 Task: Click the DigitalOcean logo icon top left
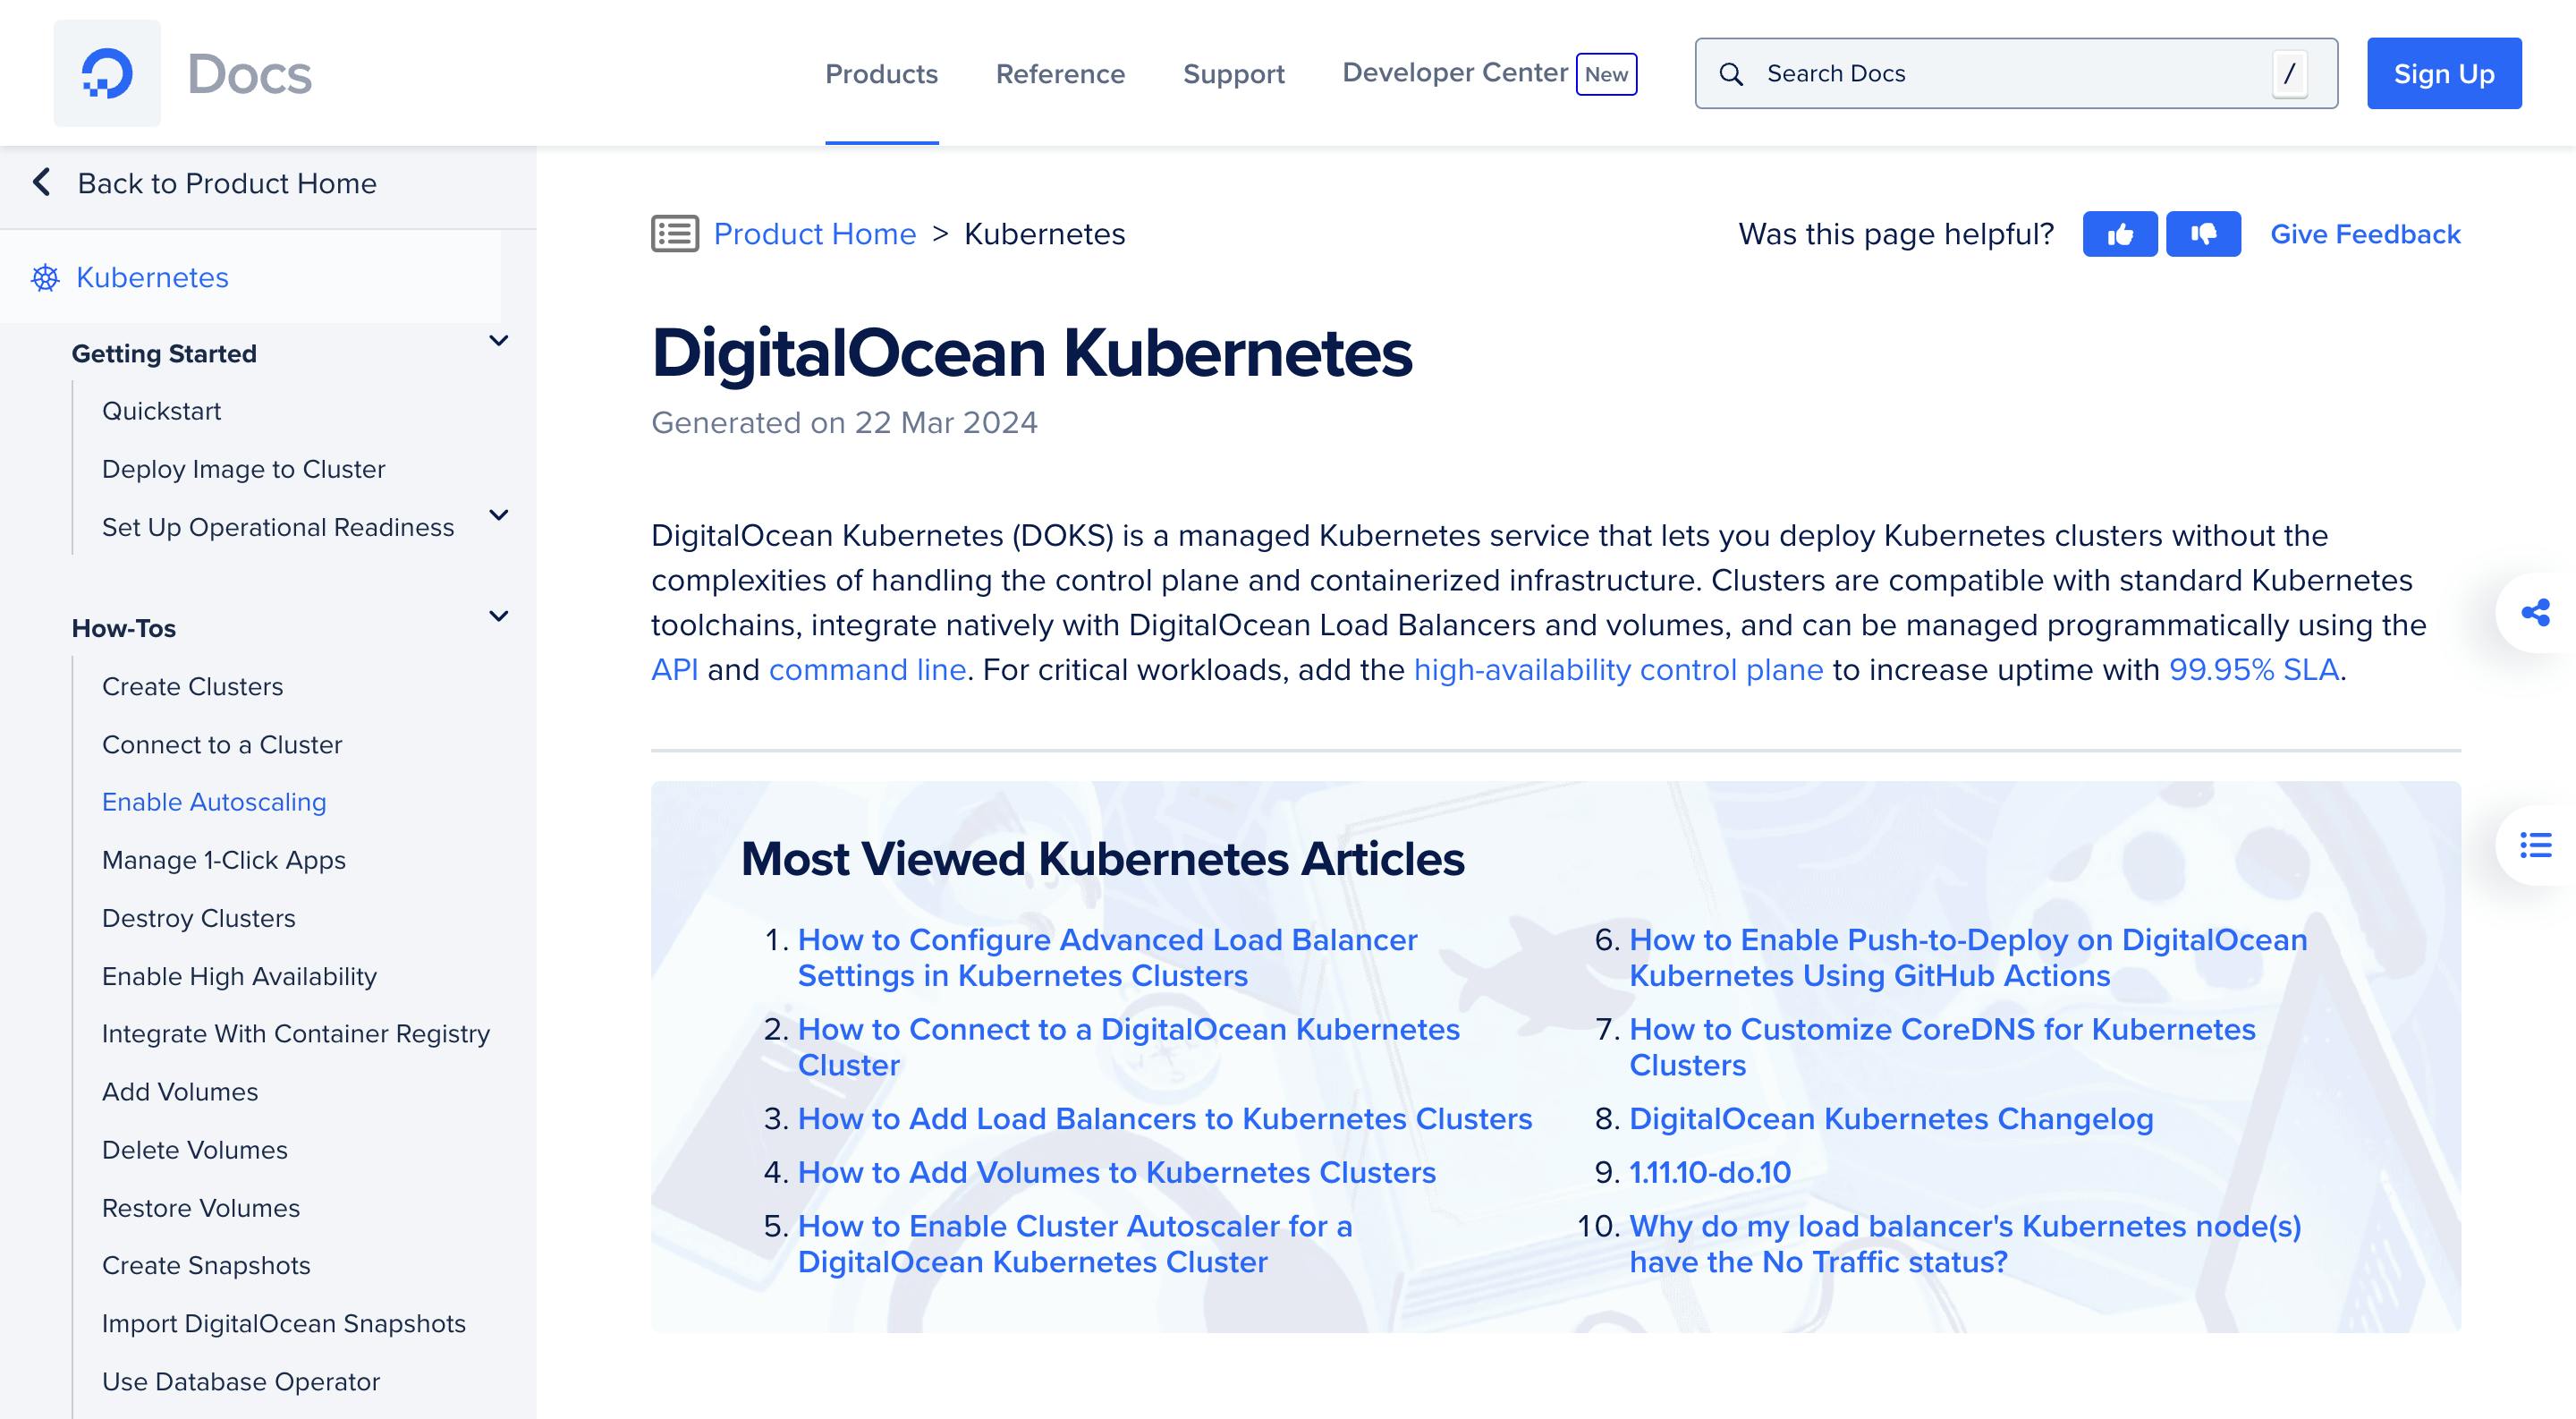coord(106,73)
